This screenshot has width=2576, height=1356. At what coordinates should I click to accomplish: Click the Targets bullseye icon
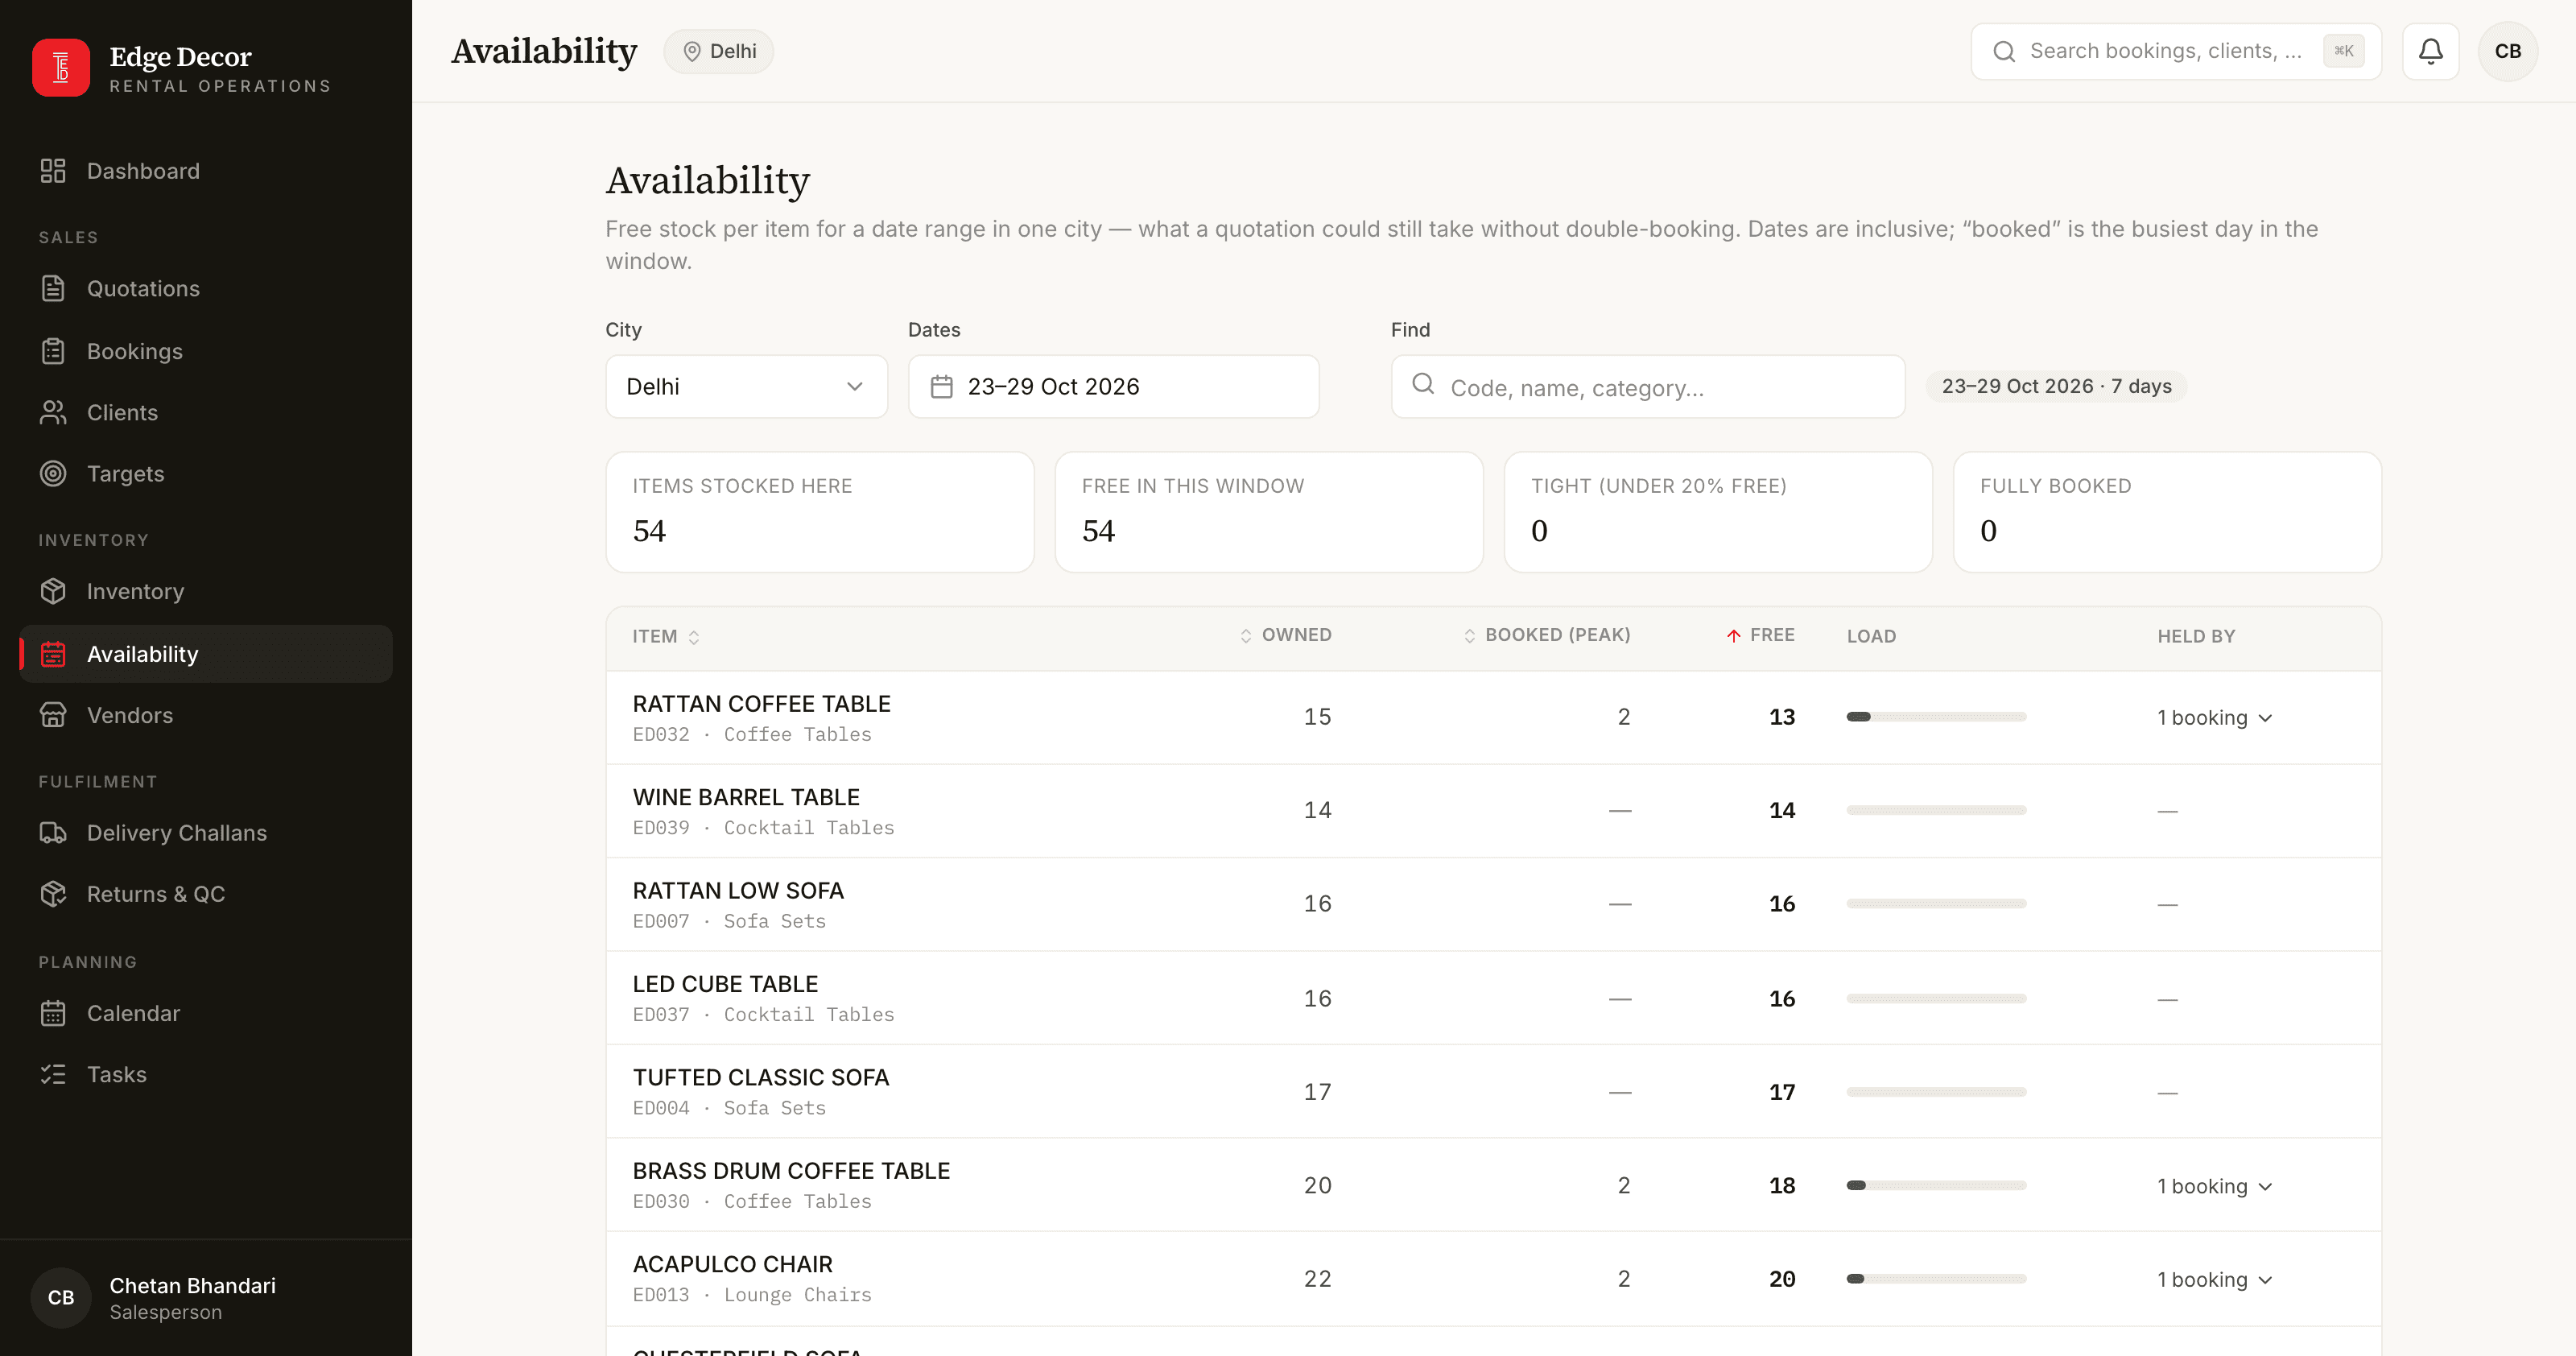pyautogui.click(x=53, y=473)
